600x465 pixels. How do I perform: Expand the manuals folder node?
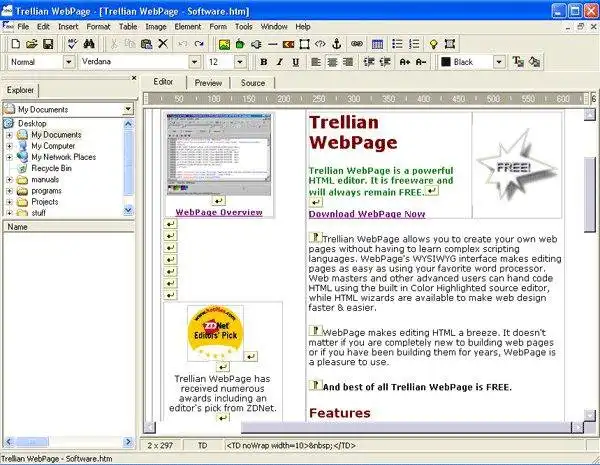coord(10,179)
